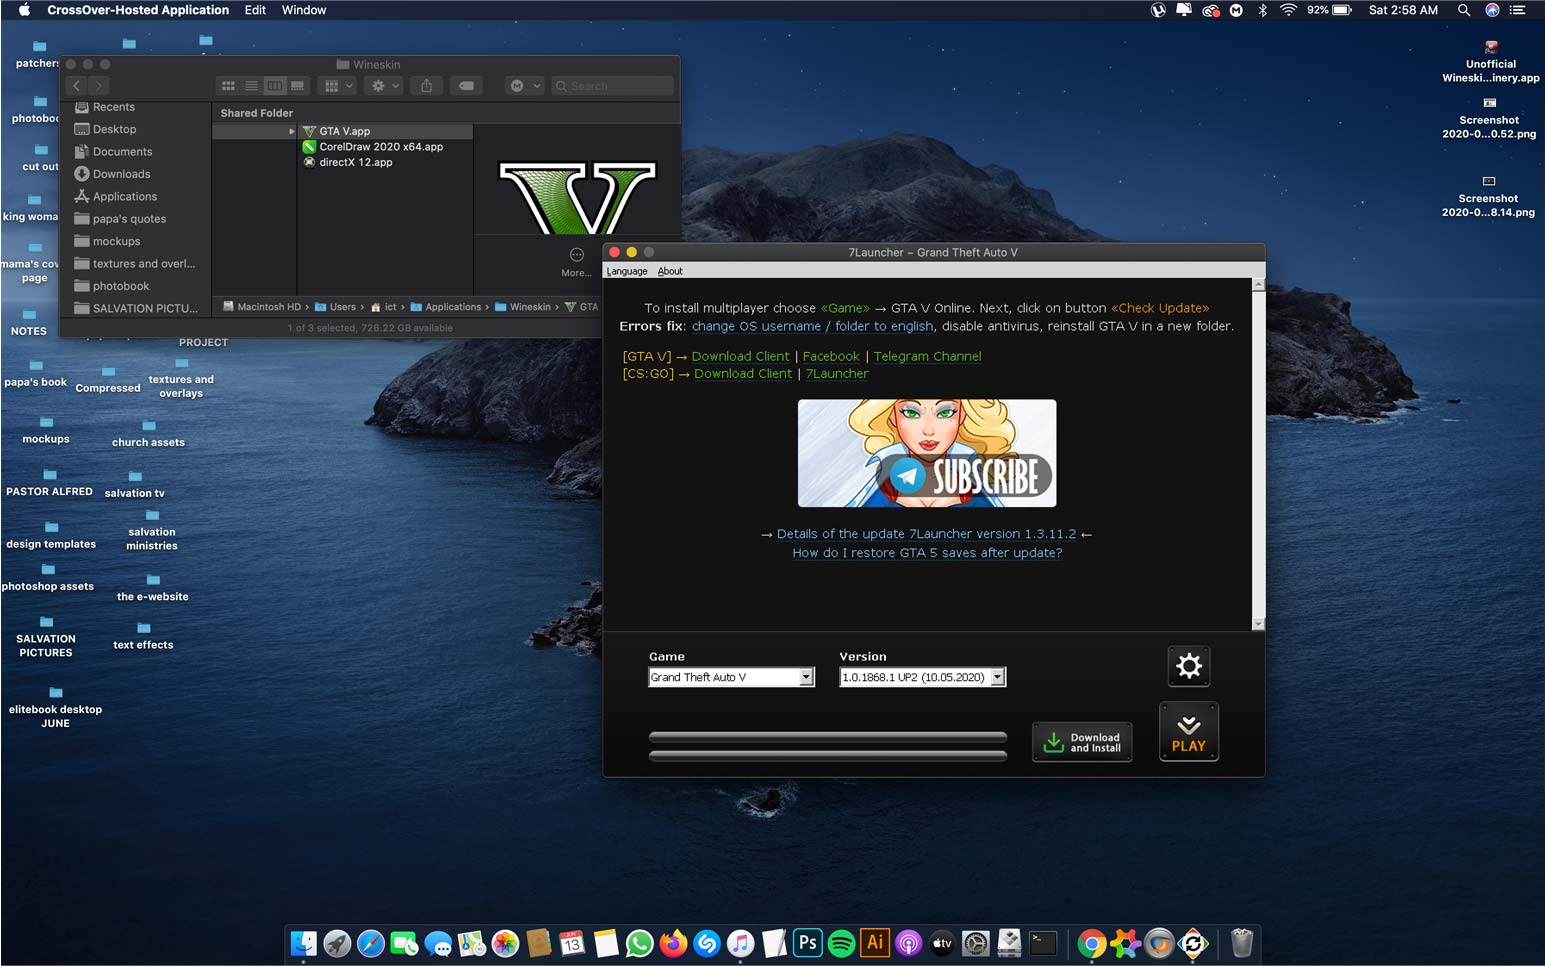Open the About menu in 7Launcher
The height and width of the screenshot is (966, 1545).
[670, 271]
